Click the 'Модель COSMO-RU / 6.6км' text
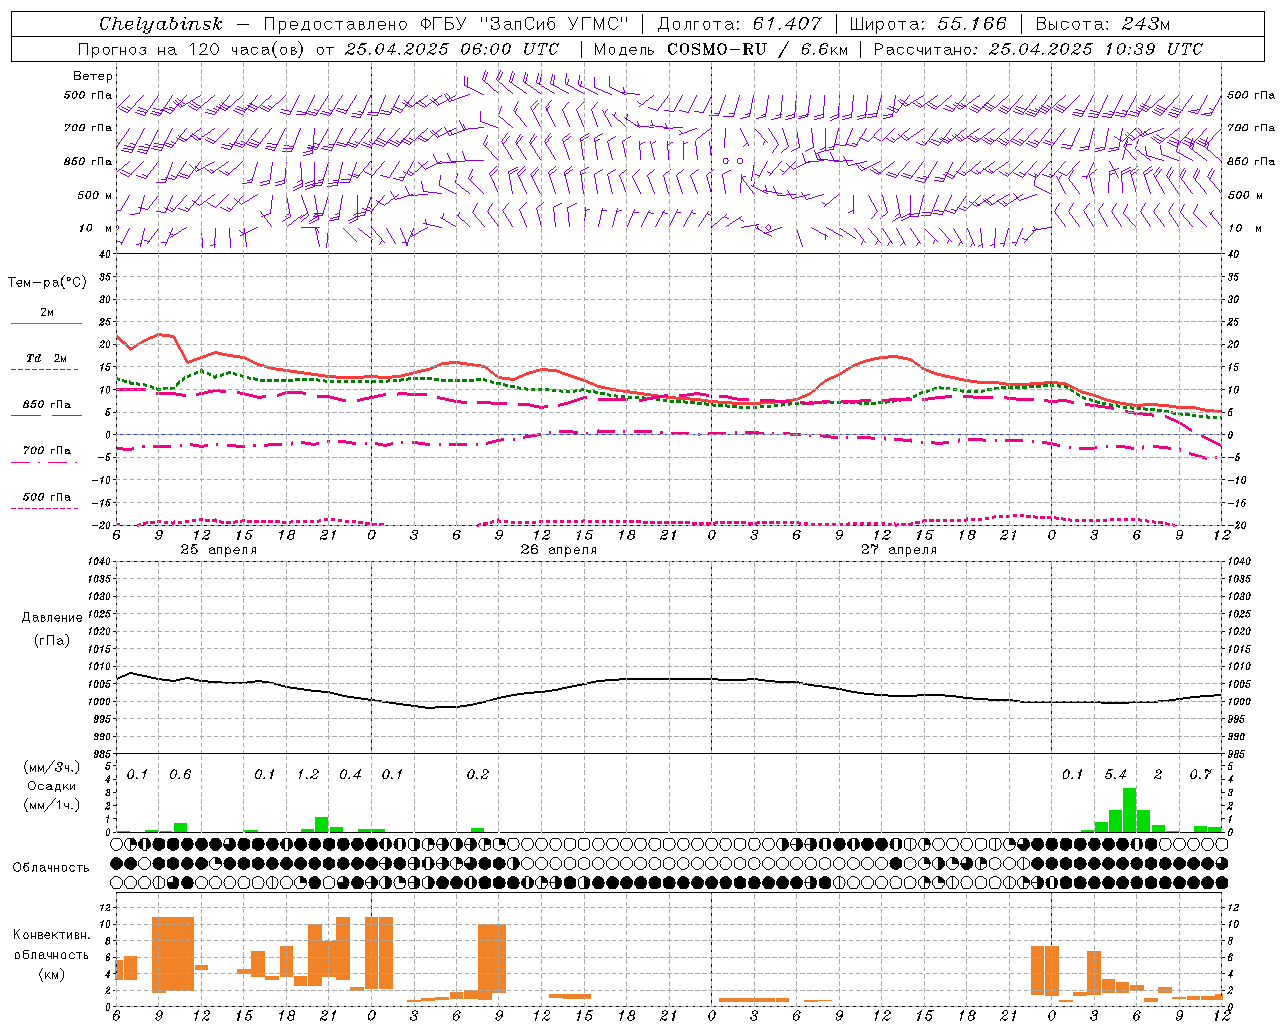This screenshot has width=1280, height=1024. click(721, 49)
